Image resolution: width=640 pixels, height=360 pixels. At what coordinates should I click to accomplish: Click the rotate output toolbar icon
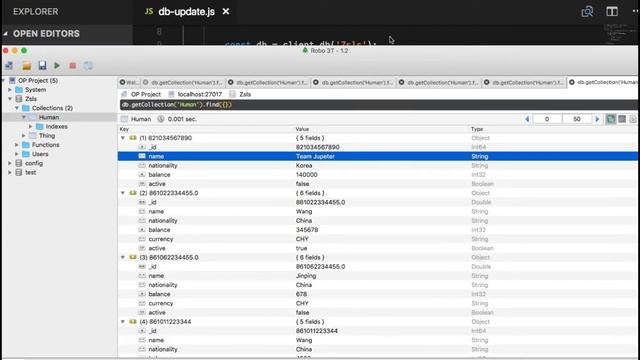tap(88, 66)
